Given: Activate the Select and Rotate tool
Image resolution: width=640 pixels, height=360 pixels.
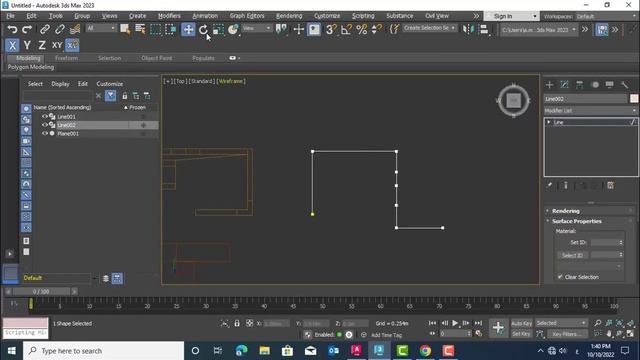Looking at the screenshot, I should pos(203,29).
